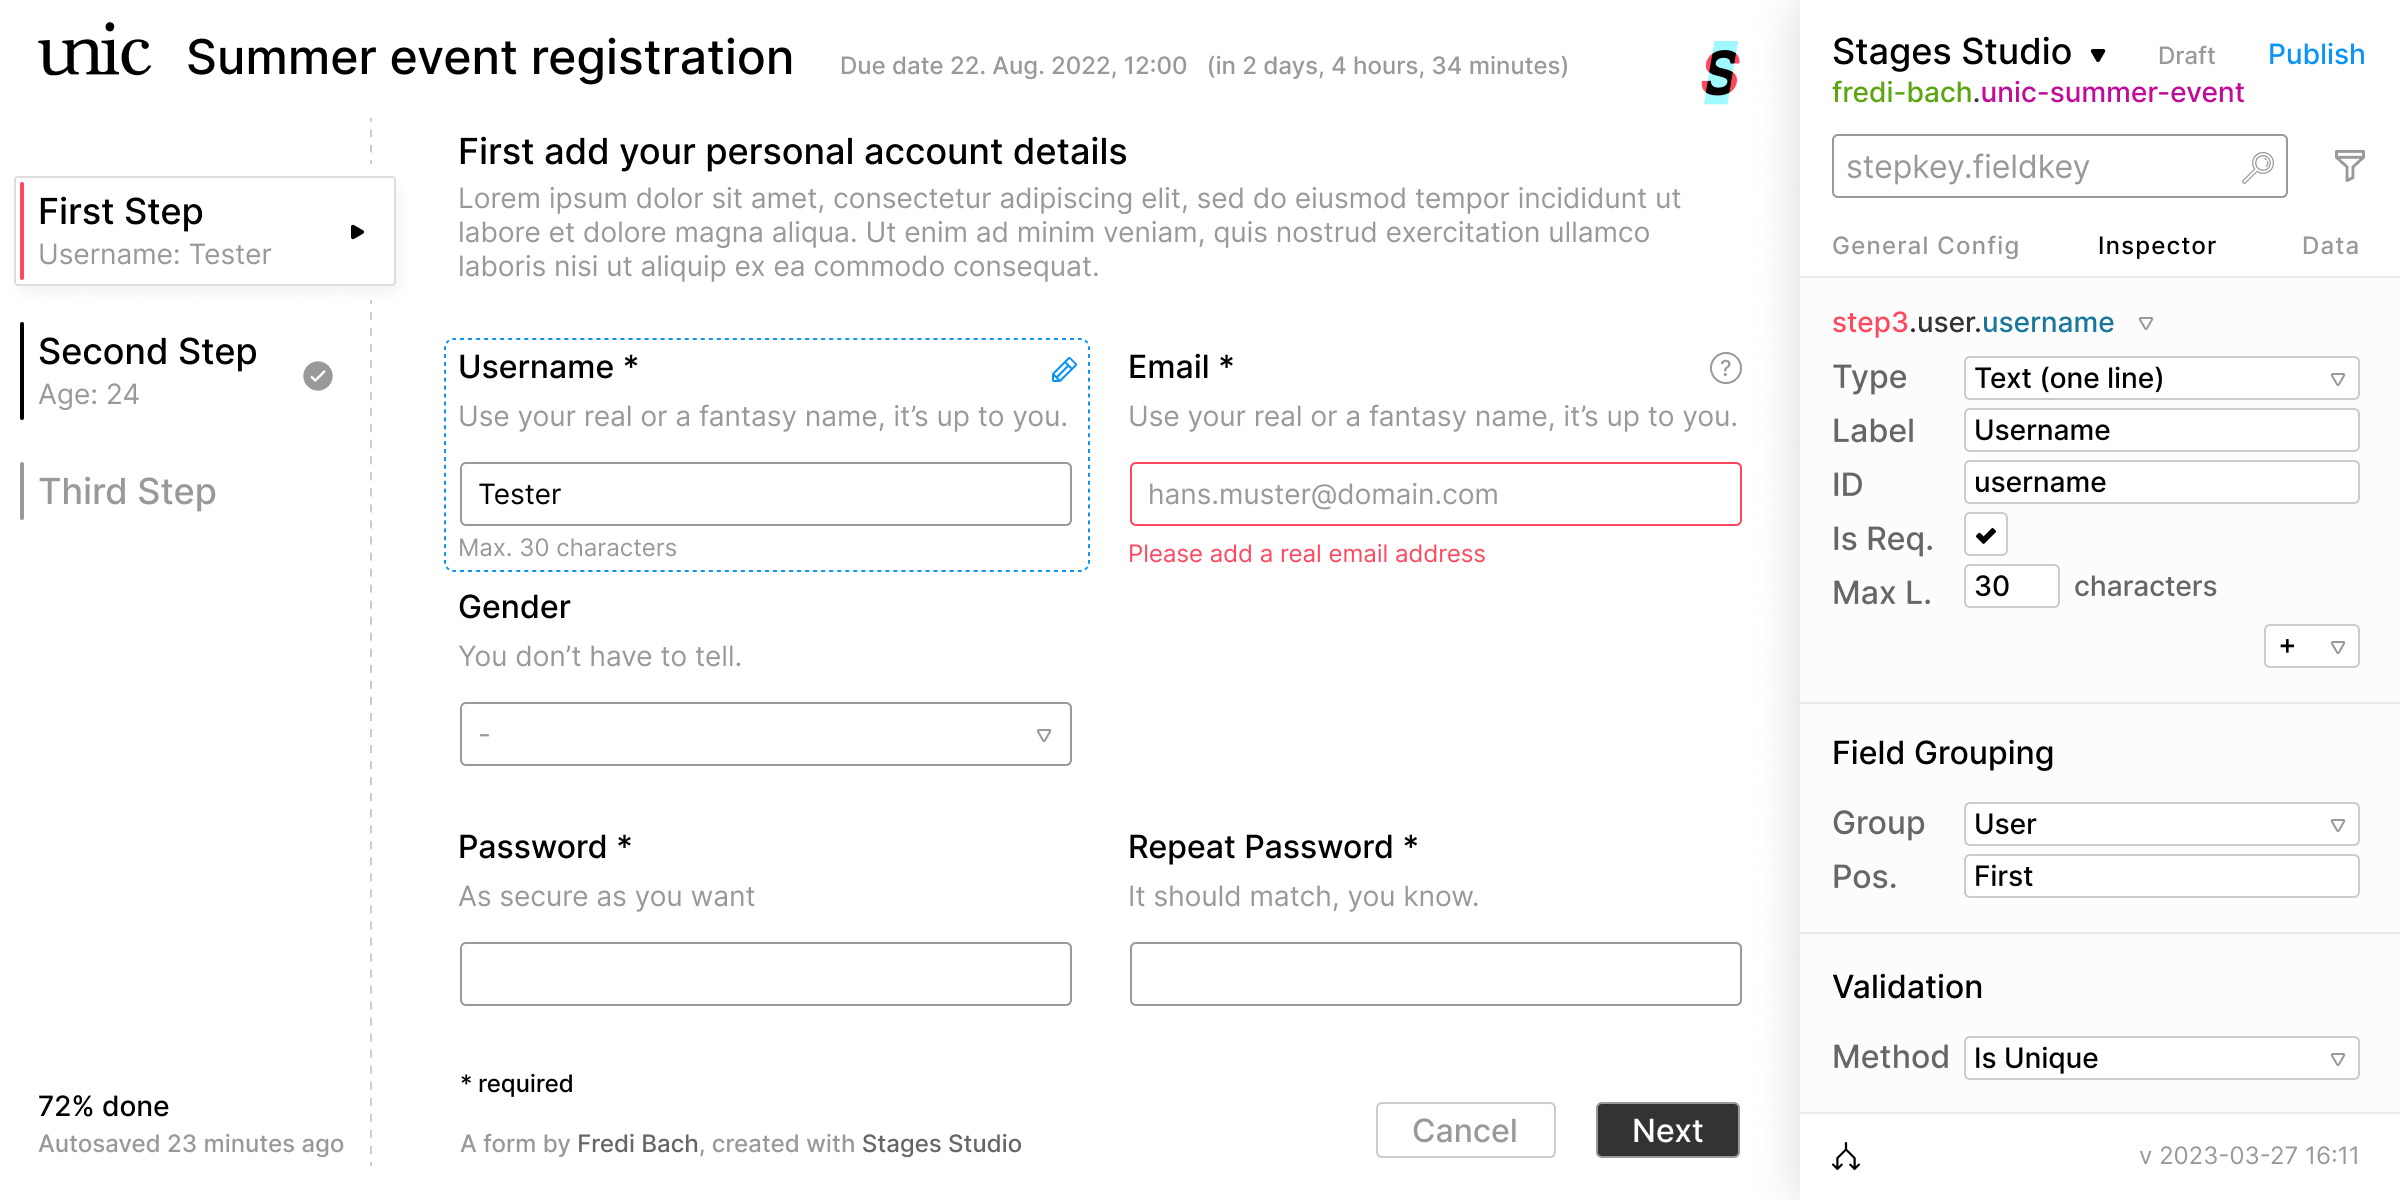Screen dimensions: 2400x1200
Task: Select Third Step in the sidebar
Action: 127,491
